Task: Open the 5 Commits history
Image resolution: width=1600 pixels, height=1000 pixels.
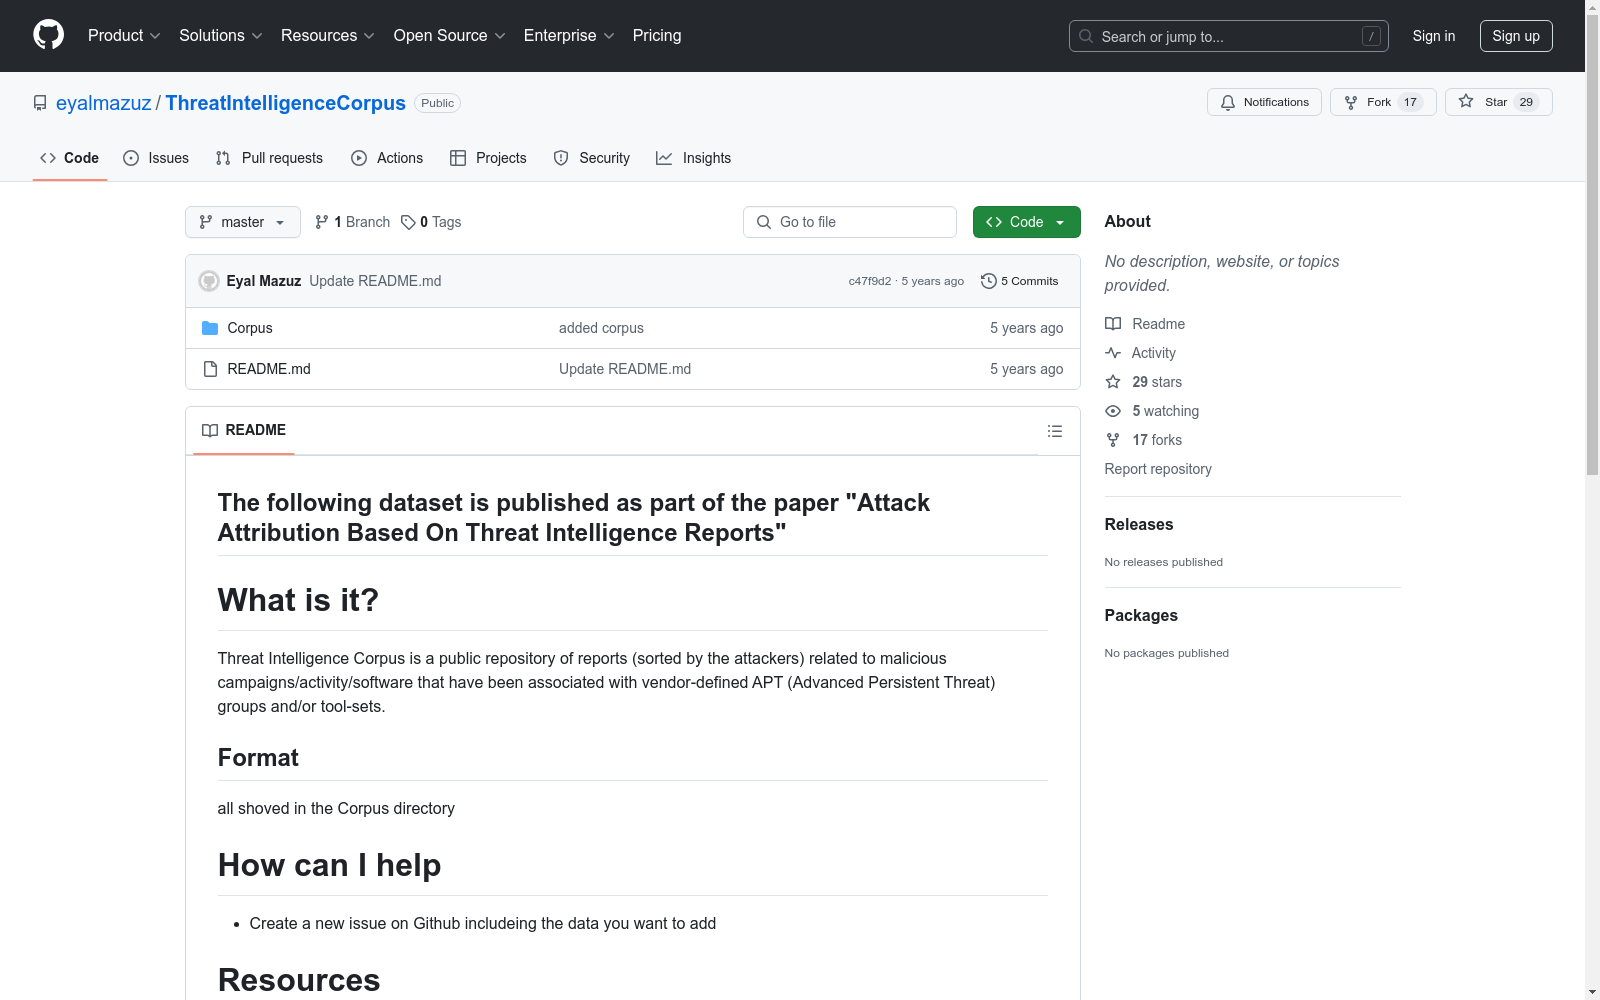Action: tap(1020, 281)
